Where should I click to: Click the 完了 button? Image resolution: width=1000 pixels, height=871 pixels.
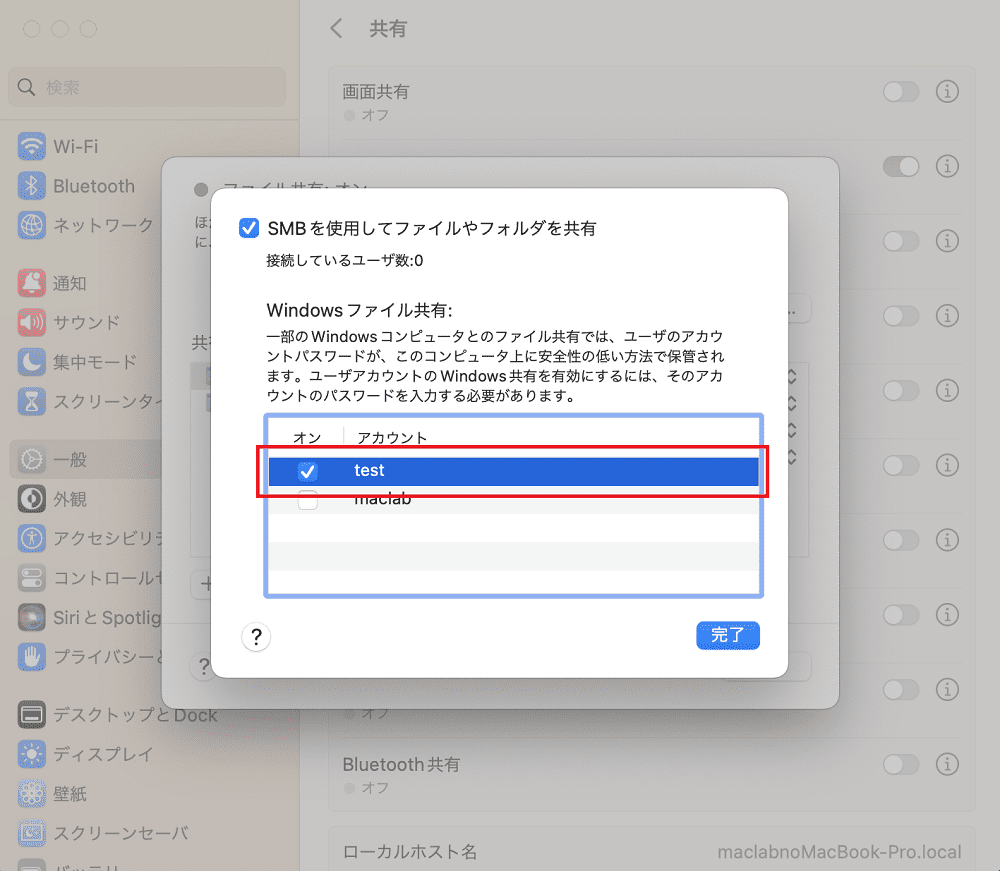click(728, 635)
